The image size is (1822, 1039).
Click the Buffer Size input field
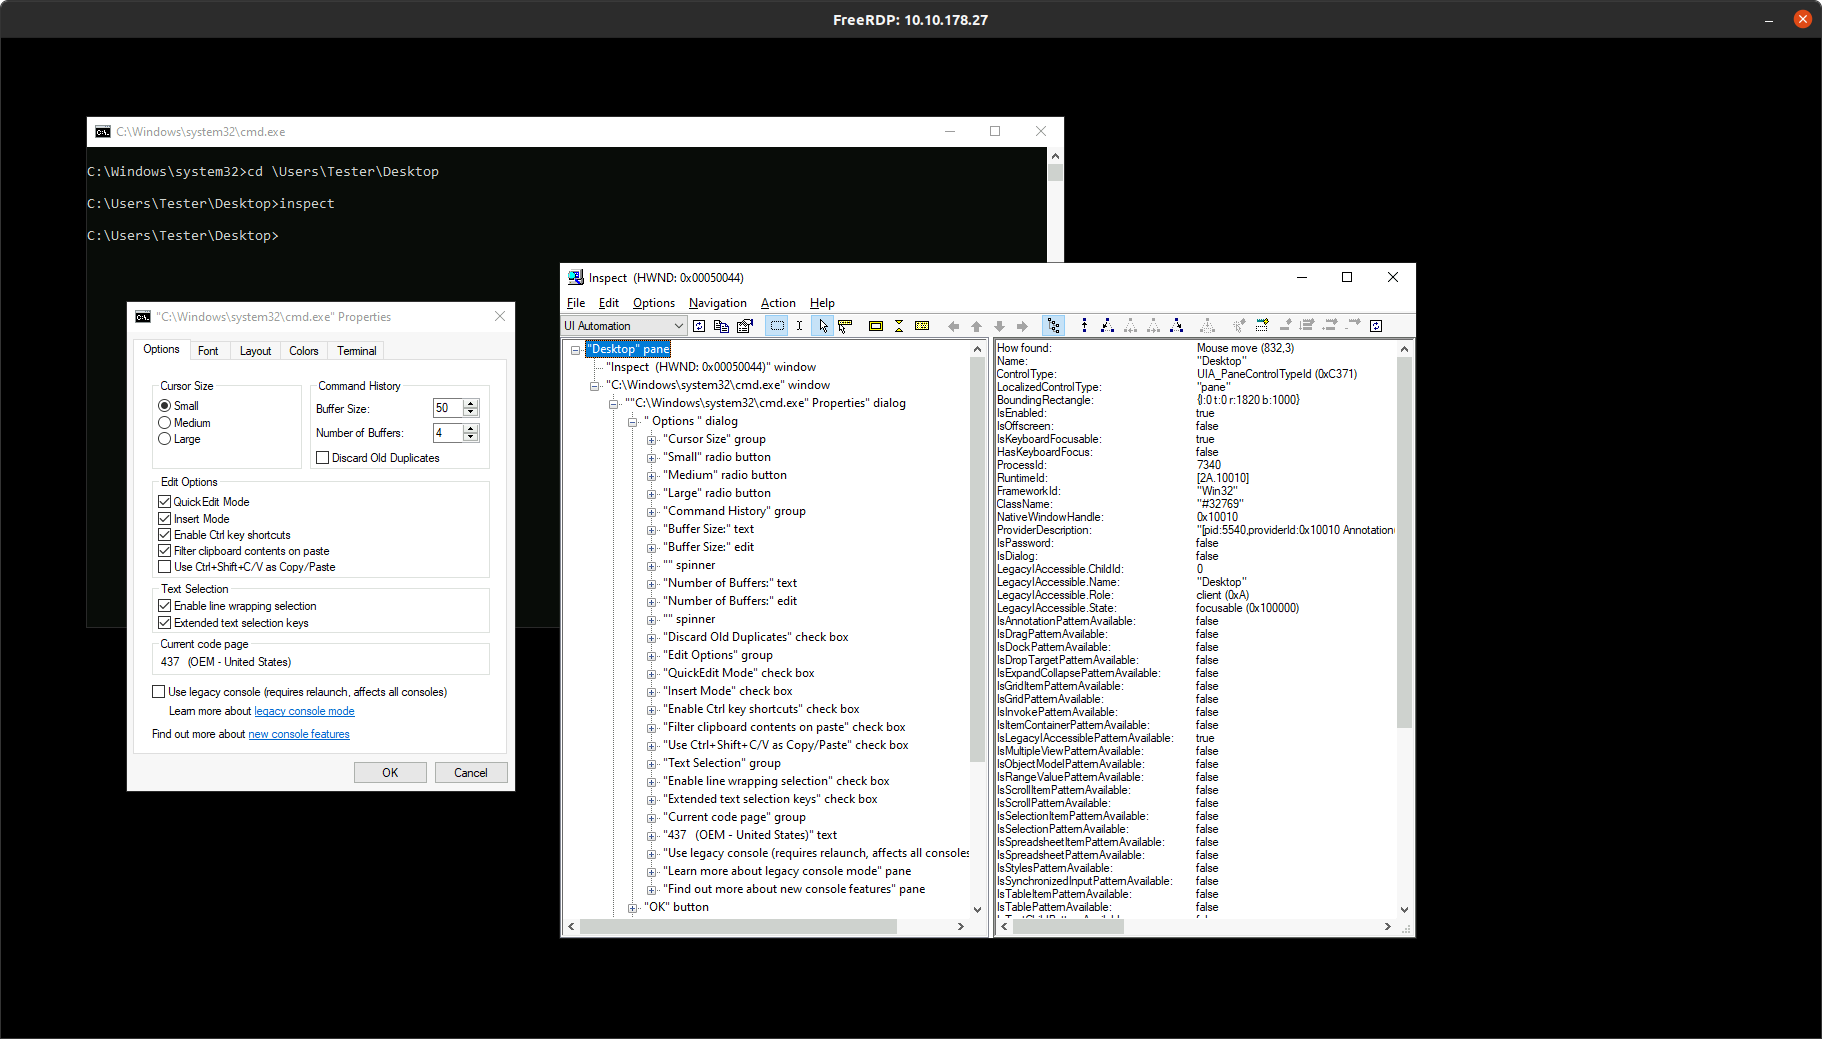(x=447, y=408)
